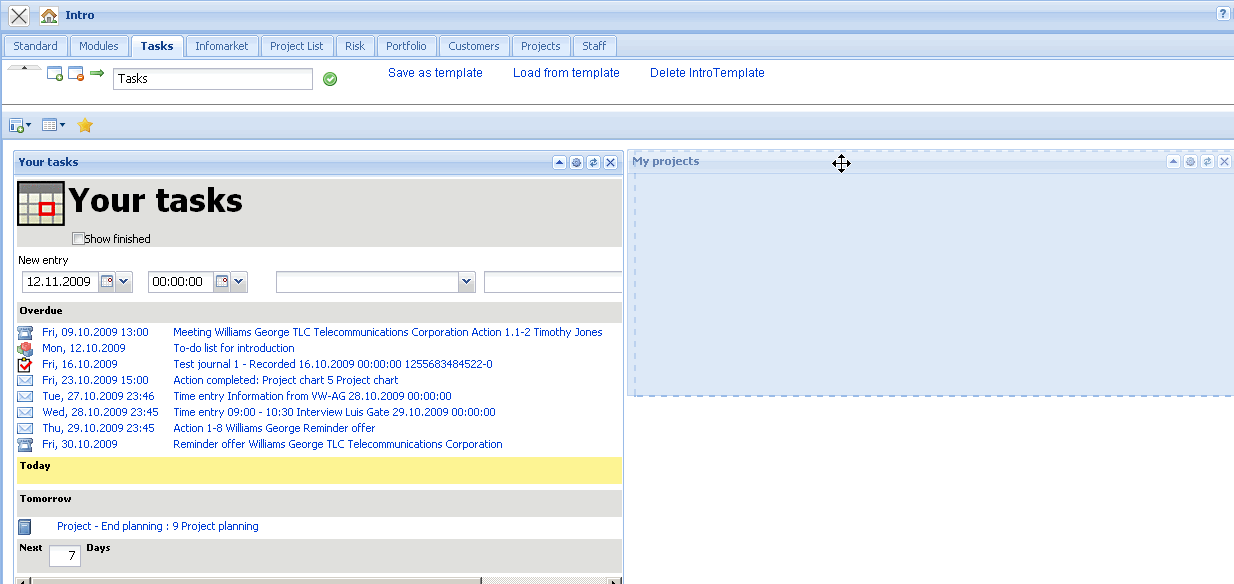Collapse the My projects panel
Screen dimensions: 1234x584
click(1172, 160)
